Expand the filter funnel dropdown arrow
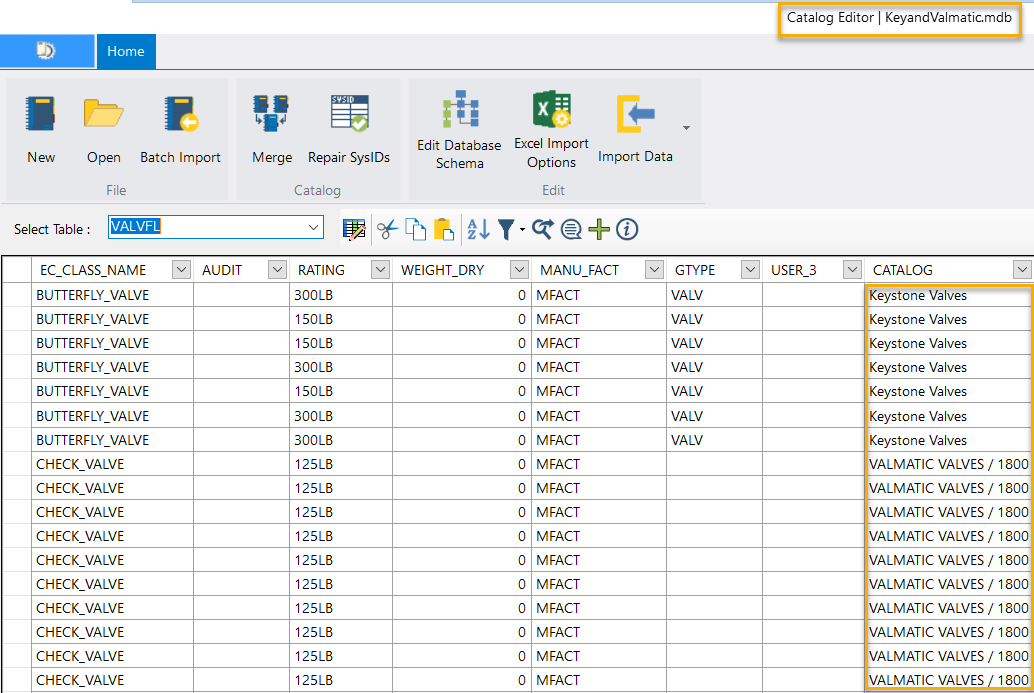Image resolution: width=1034 pixels, height=693 pixels. click(x=522, y=231)
